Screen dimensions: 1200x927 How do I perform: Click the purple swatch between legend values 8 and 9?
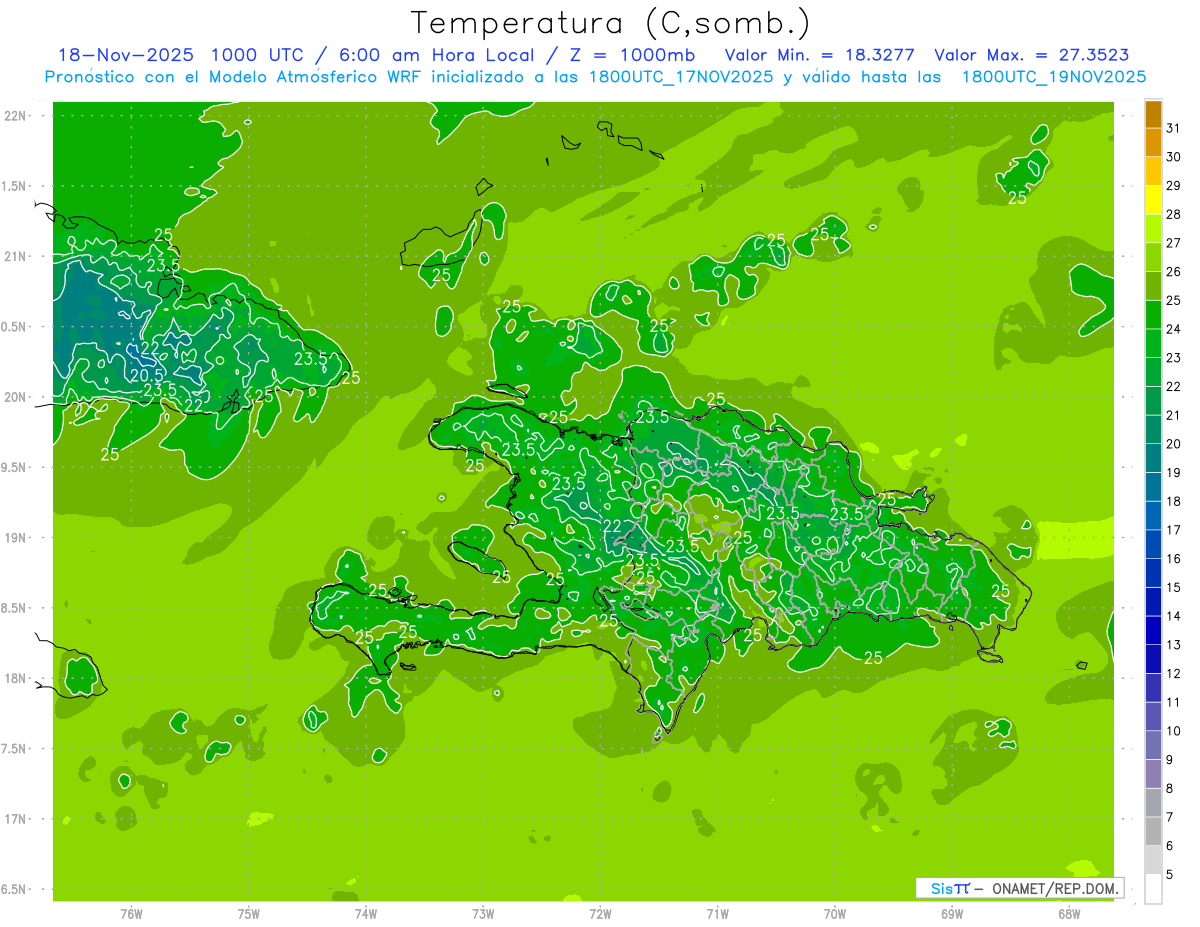pos(1153,774)
